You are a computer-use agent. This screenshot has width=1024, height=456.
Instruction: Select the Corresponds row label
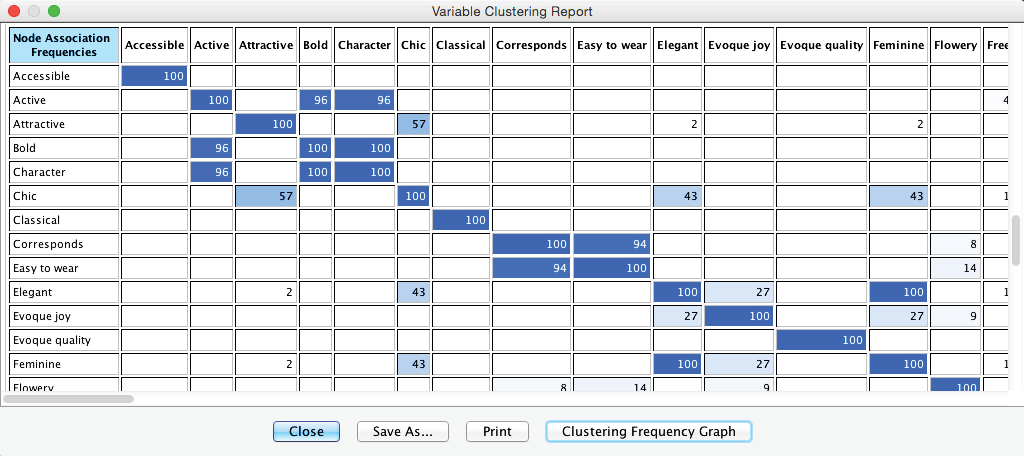coord(64,244)
